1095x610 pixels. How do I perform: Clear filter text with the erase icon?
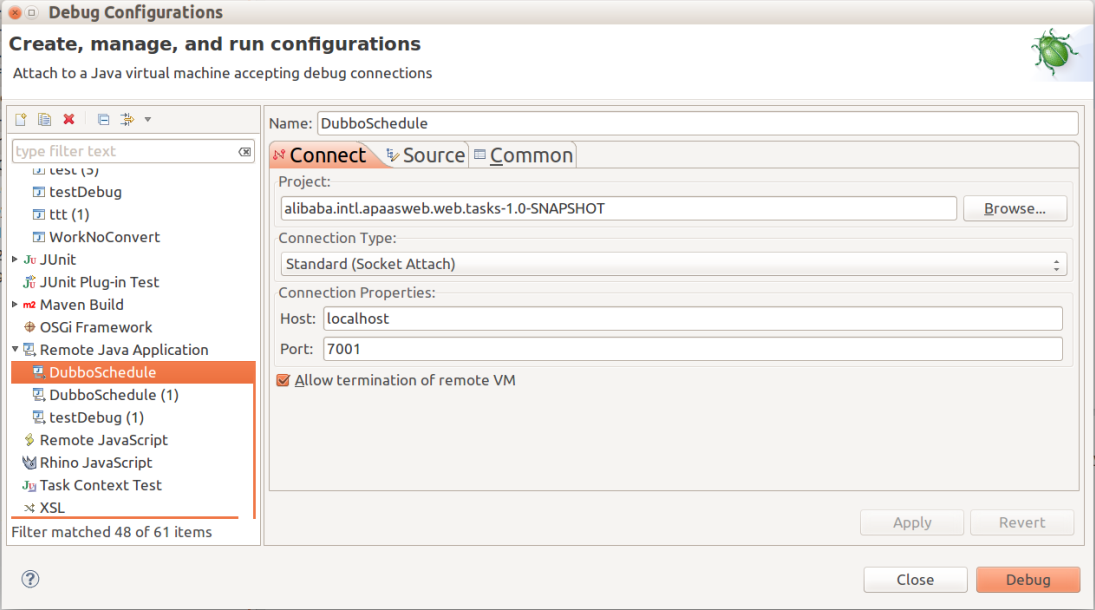click(245, 152)
